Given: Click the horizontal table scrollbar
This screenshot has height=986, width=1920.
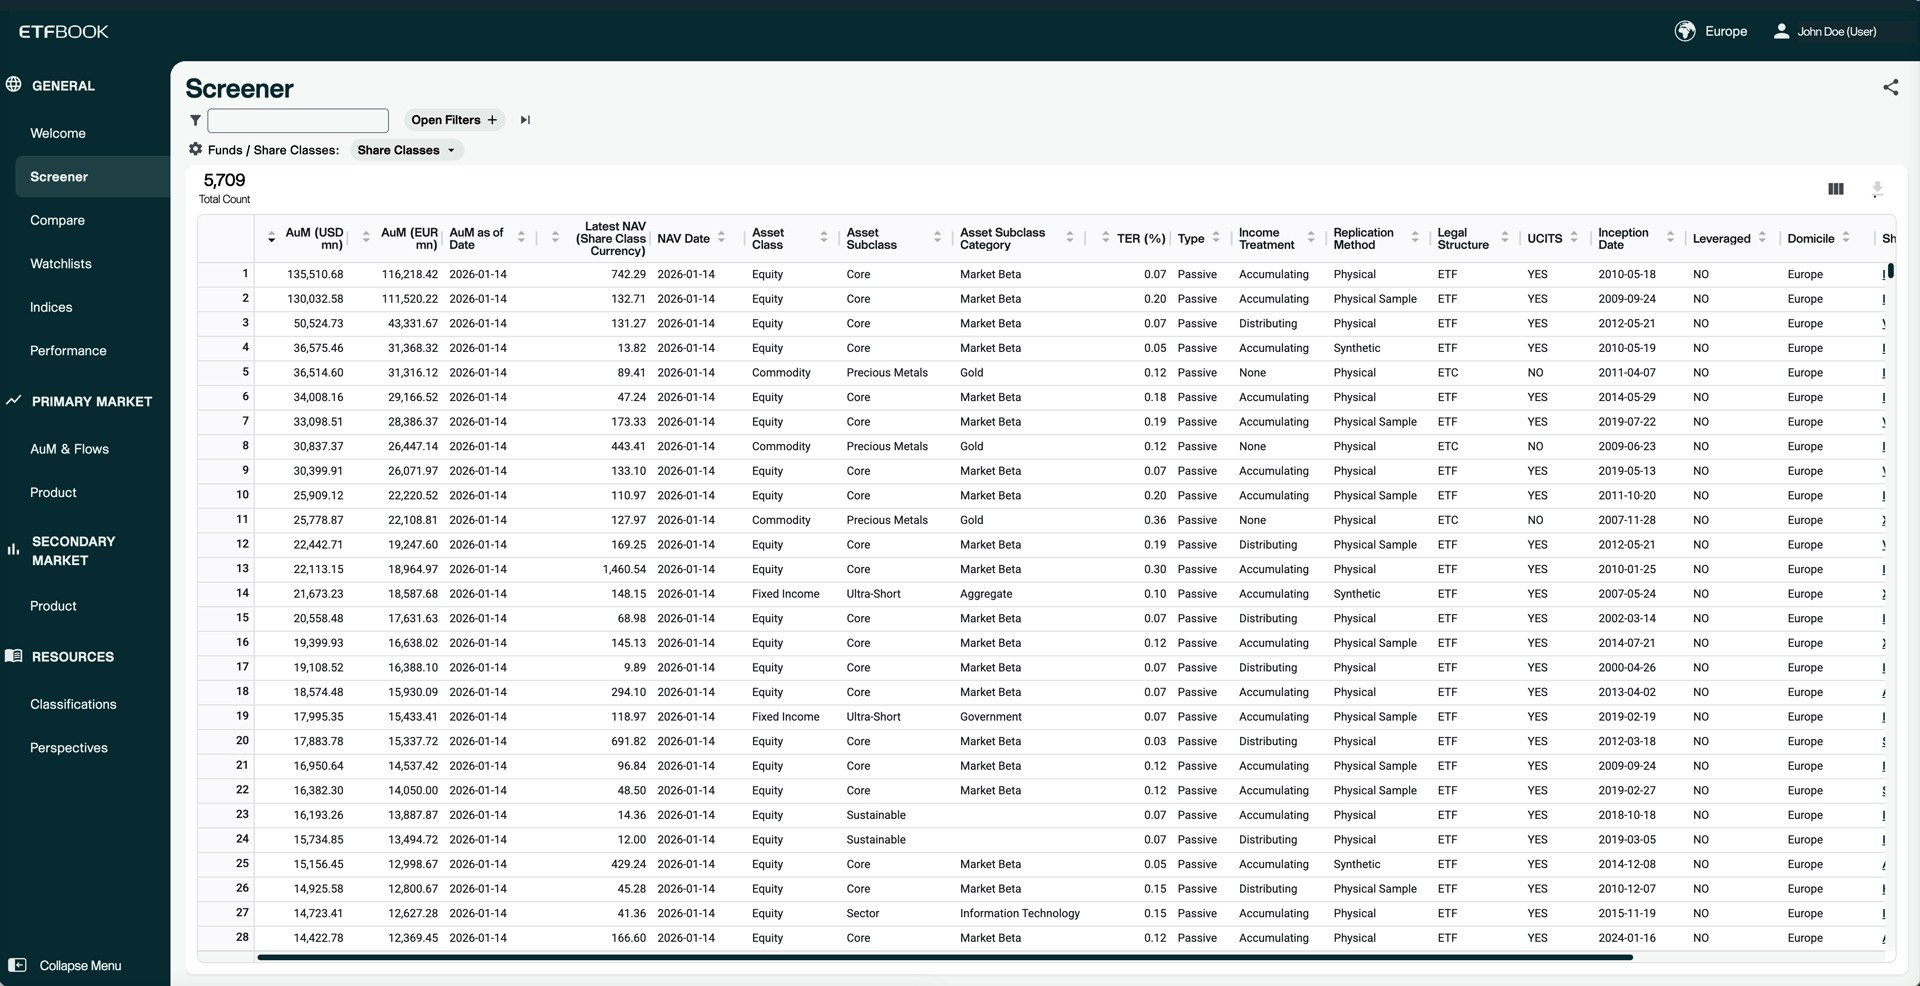Looking at the screenshot, I should (945, 957).
